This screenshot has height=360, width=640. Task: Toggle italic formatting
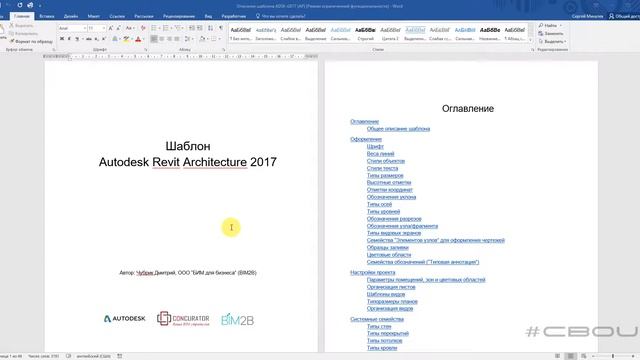point(69,39)
